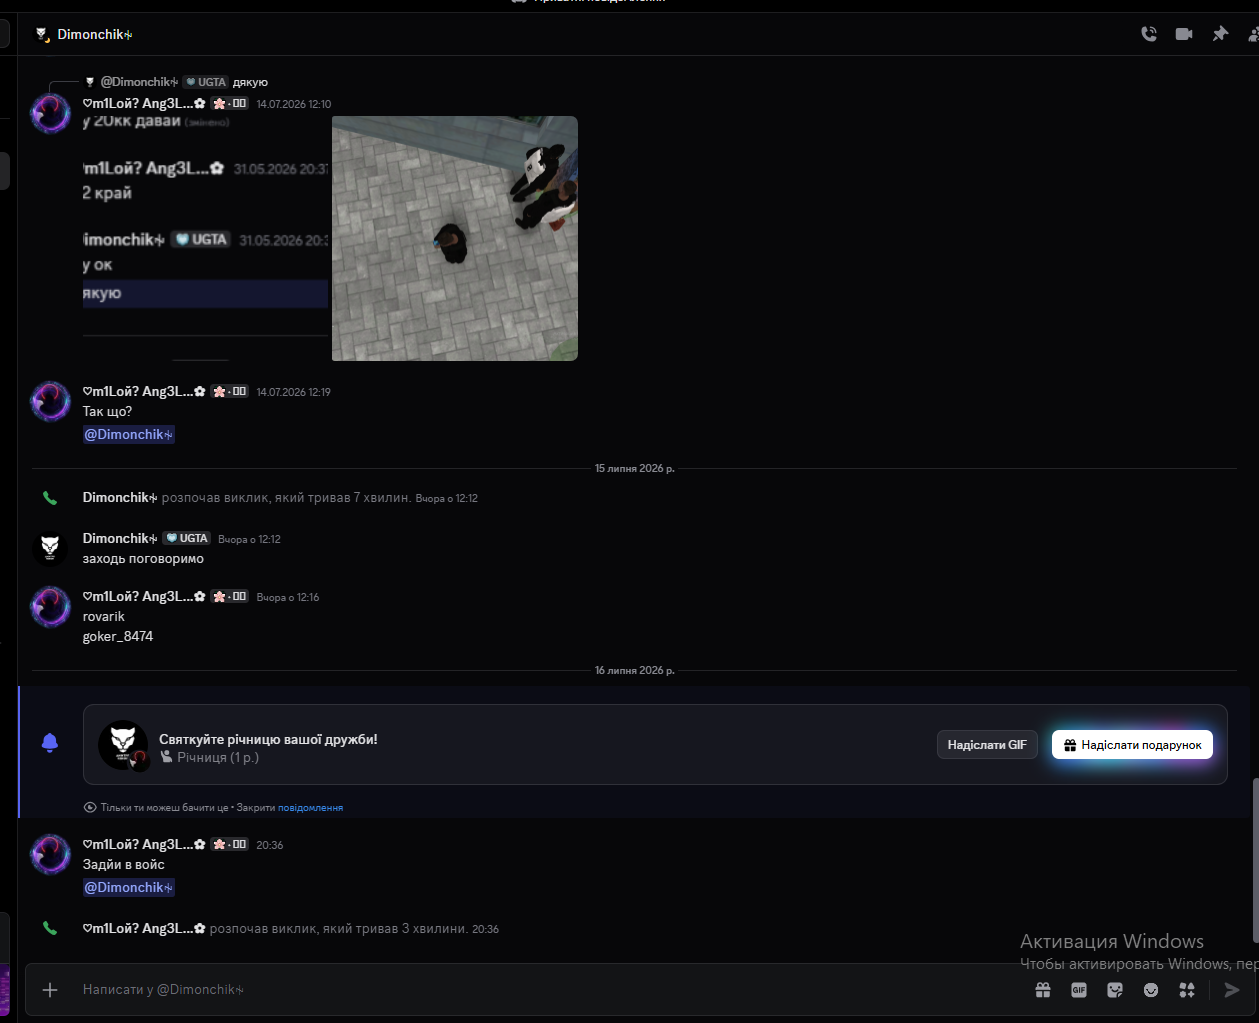Click the username on the 'Вчора о 12:16' message
Viewport: 1259px width, 1023px height.
[x=144, y=596]
